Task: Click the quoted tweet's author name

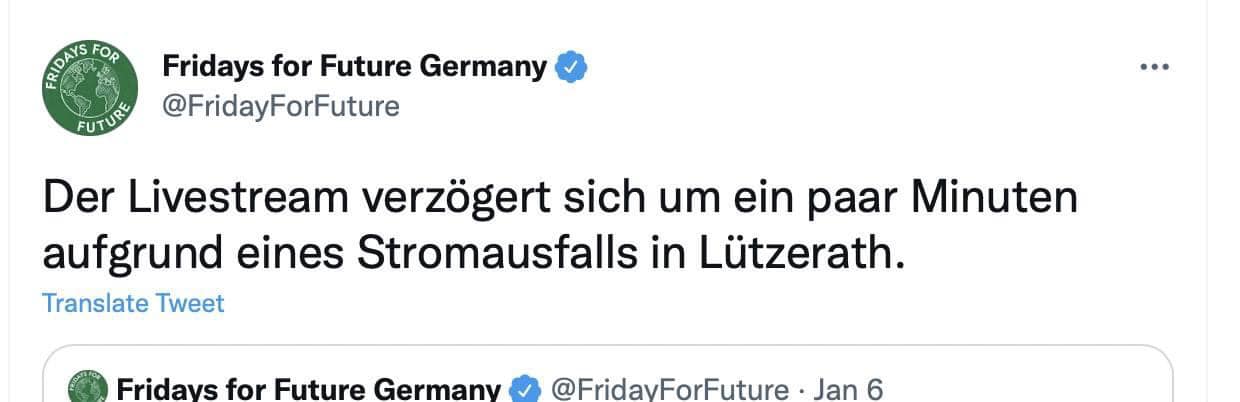Action: click(x=308, y=389)
